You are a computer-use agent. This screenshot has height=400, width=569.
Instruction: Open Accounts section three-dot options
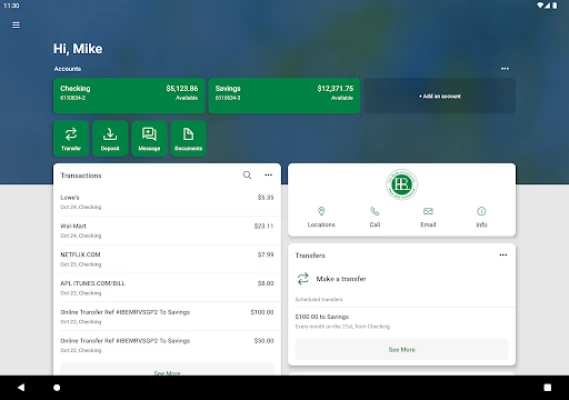click(505, 69)
